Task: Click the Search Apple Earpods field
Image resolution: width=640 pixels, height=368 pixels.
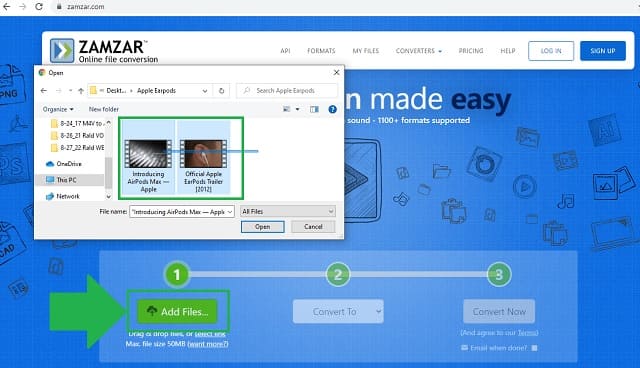Action: point(287,91)
